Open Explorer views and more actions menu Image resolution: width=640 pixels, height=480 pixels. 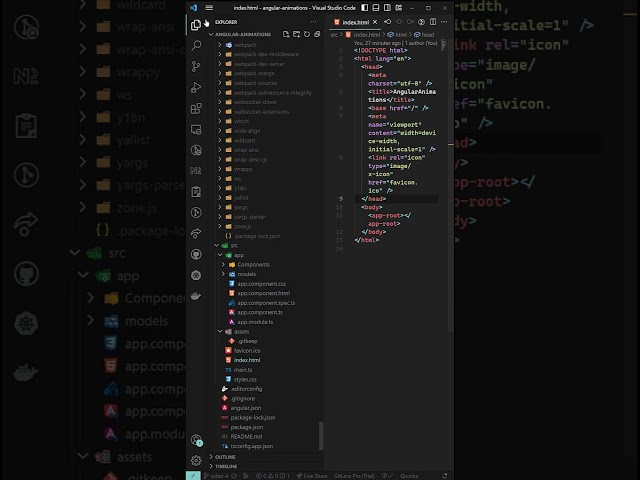pyautogui.click(x=313, y=22)
